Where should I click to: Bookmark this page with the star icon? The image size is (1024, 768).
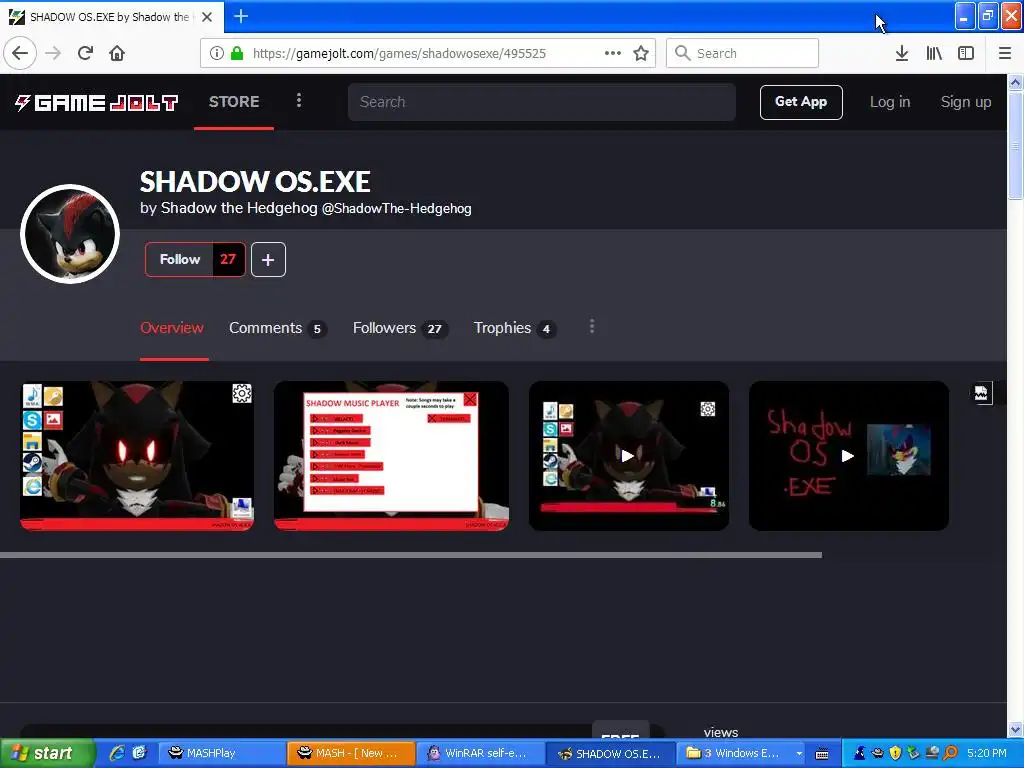click(641, 53)
